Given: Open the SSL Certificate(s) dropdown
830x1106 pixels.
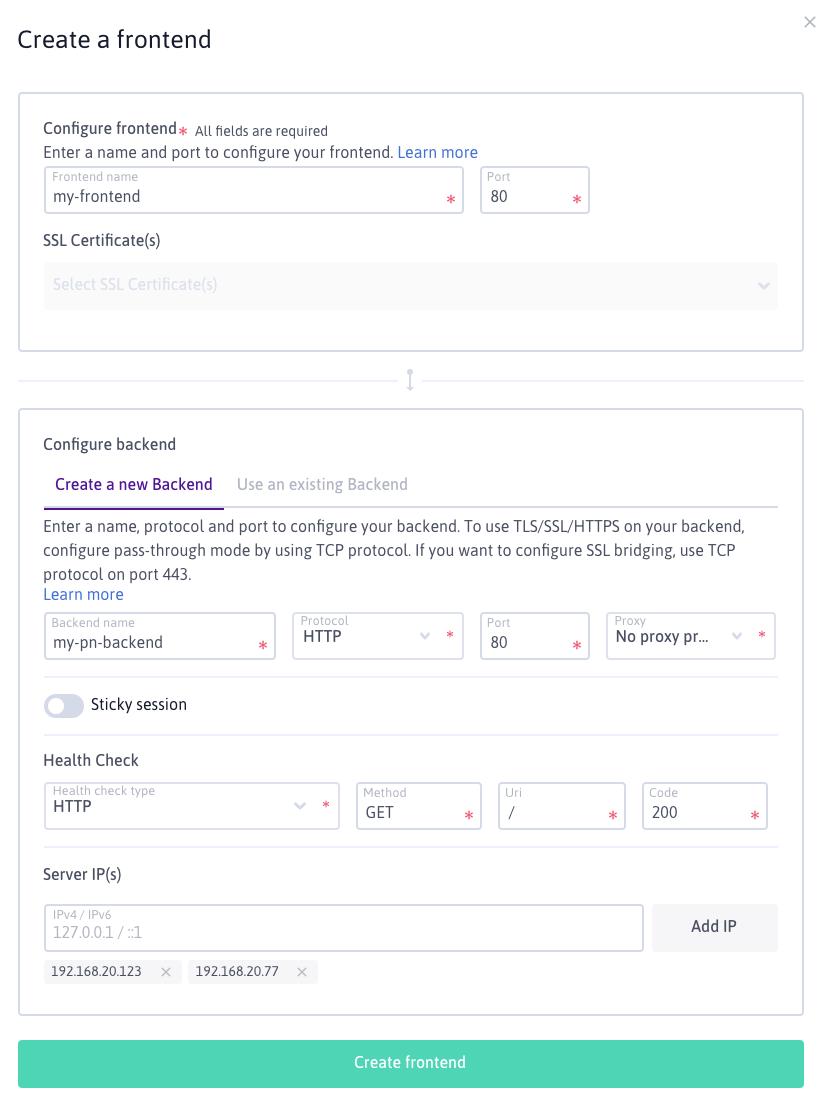Looking at the screenshot, I should click(x=410, y=286).
